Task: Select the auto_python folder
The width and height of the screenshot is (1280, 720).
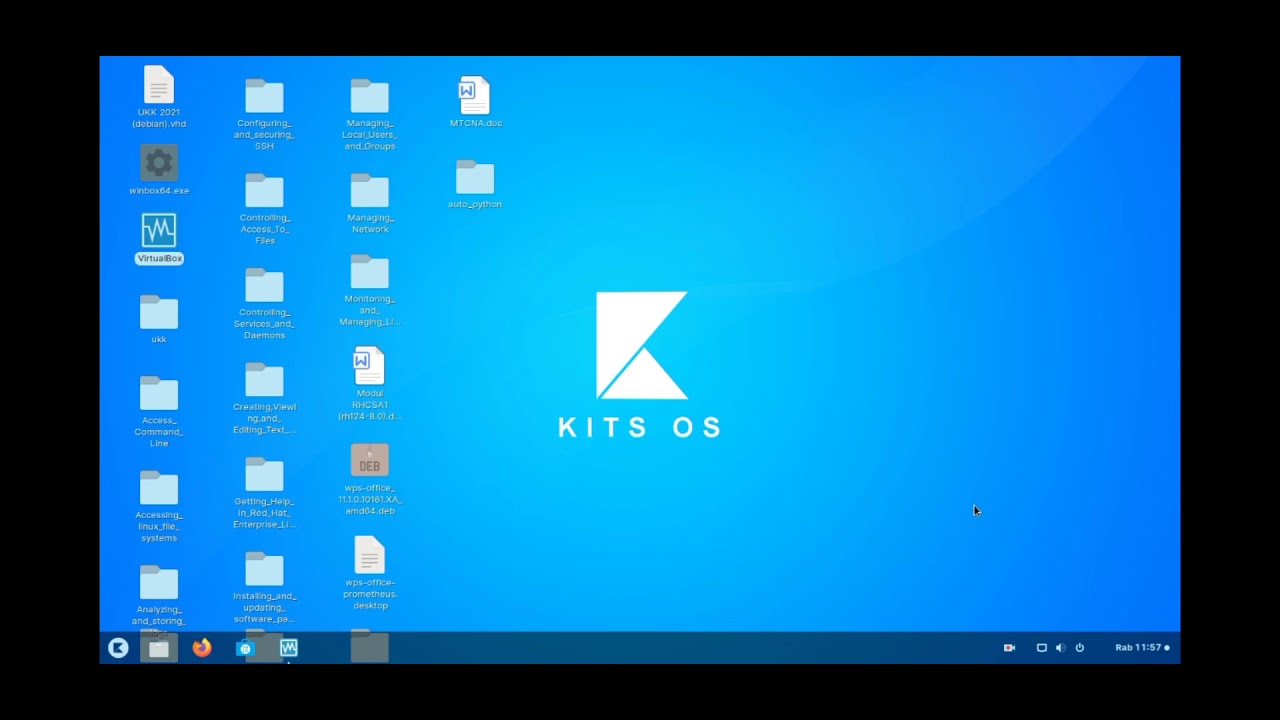Action: 475,184
